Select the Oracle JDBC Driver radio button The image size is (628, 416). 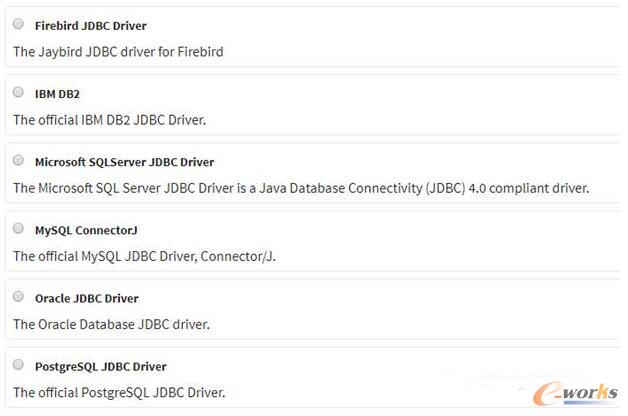[18, 296]
